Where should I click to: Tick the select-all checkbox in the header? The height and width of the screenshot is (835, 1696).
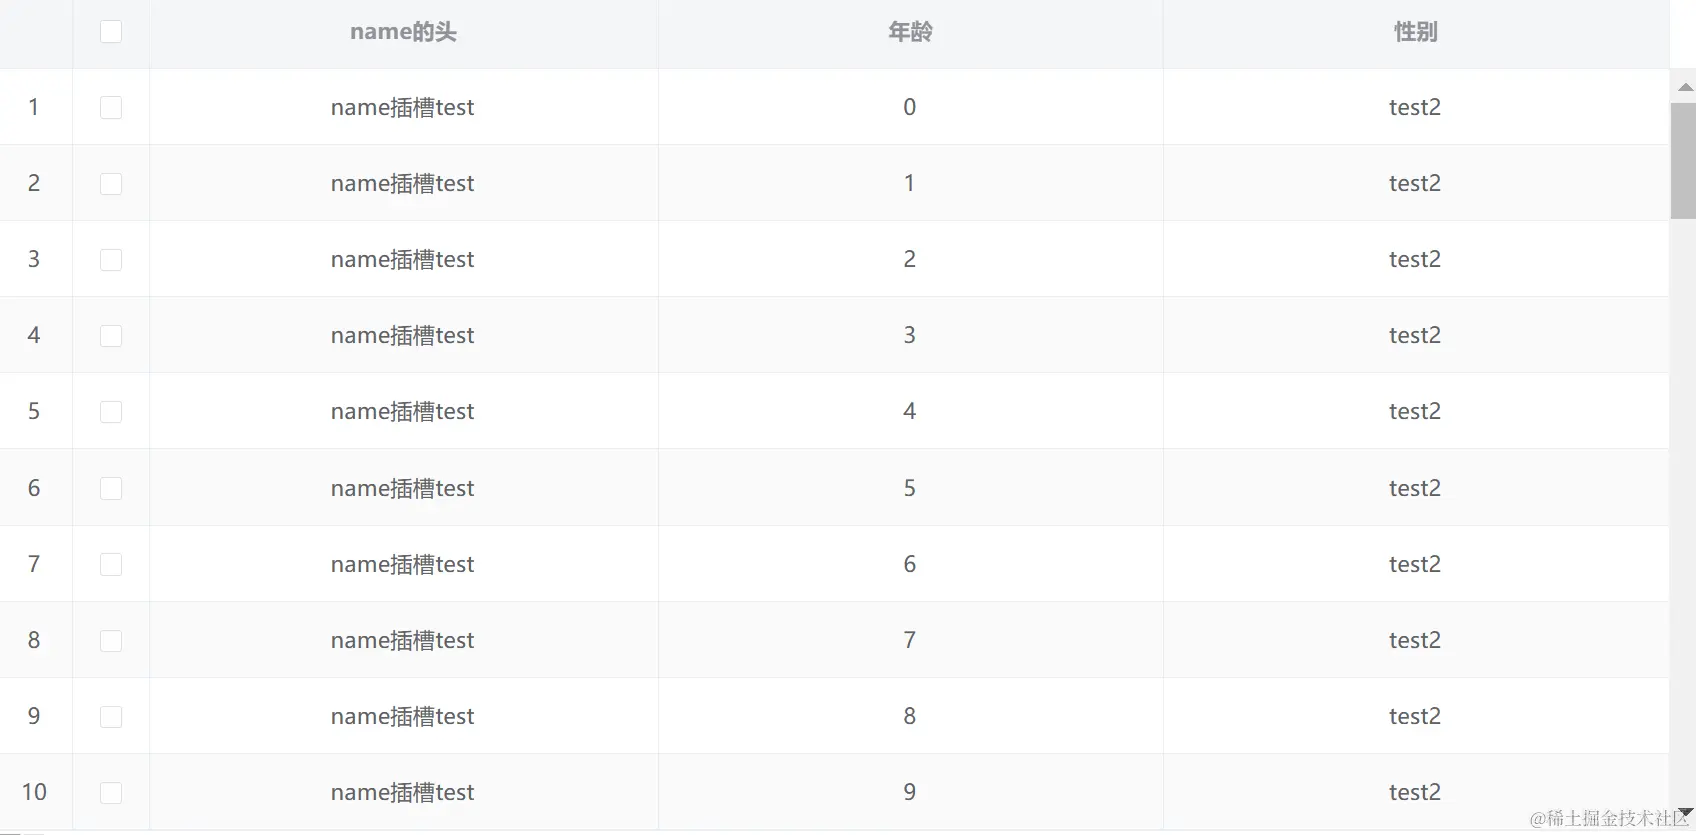111,32
